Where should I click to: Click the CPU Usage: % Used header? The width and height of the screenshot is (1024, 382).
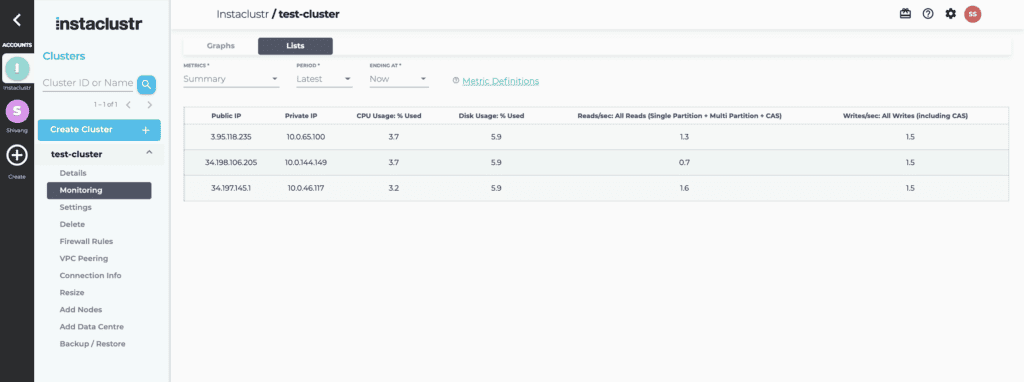[x=389, y=116]
